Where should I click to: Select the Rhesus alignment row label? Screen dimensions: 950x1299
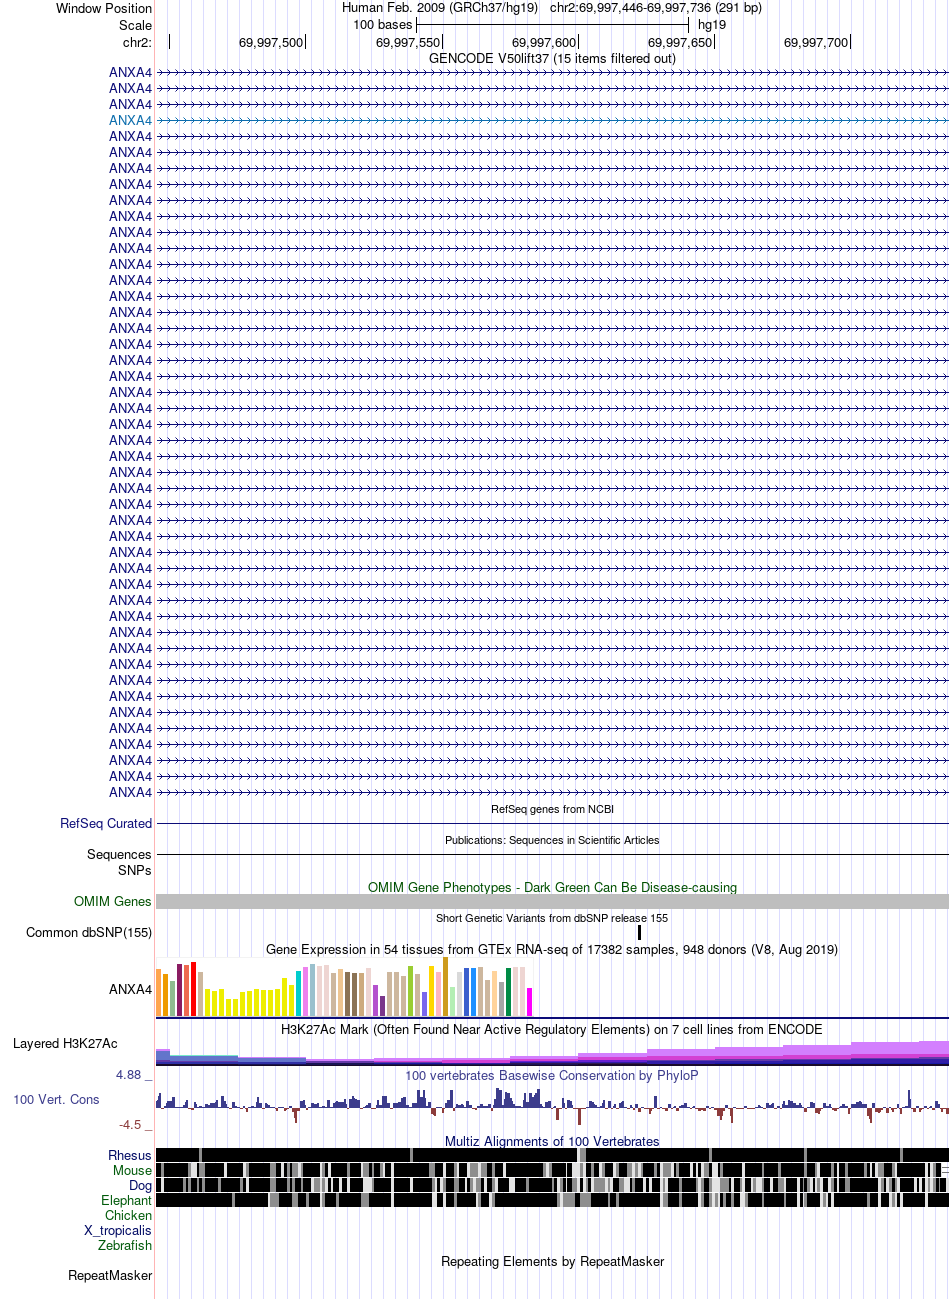point(130,1156)
